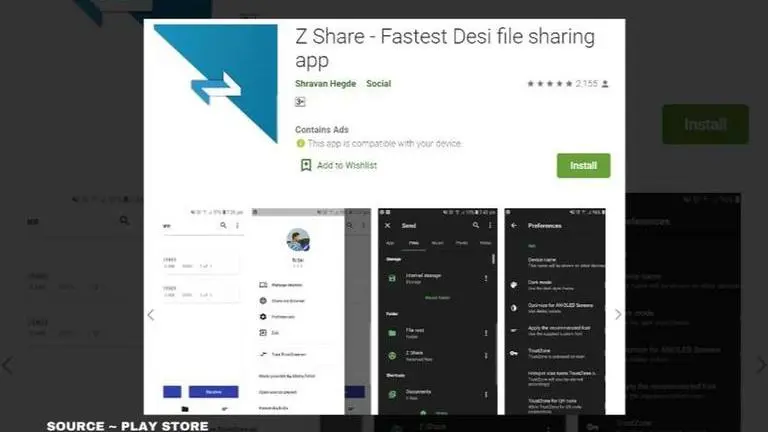The width and height of the screenshot is (768, 432).
Task: Click the profile avatar in the drawer screenshot
Action: pos(298,240)
